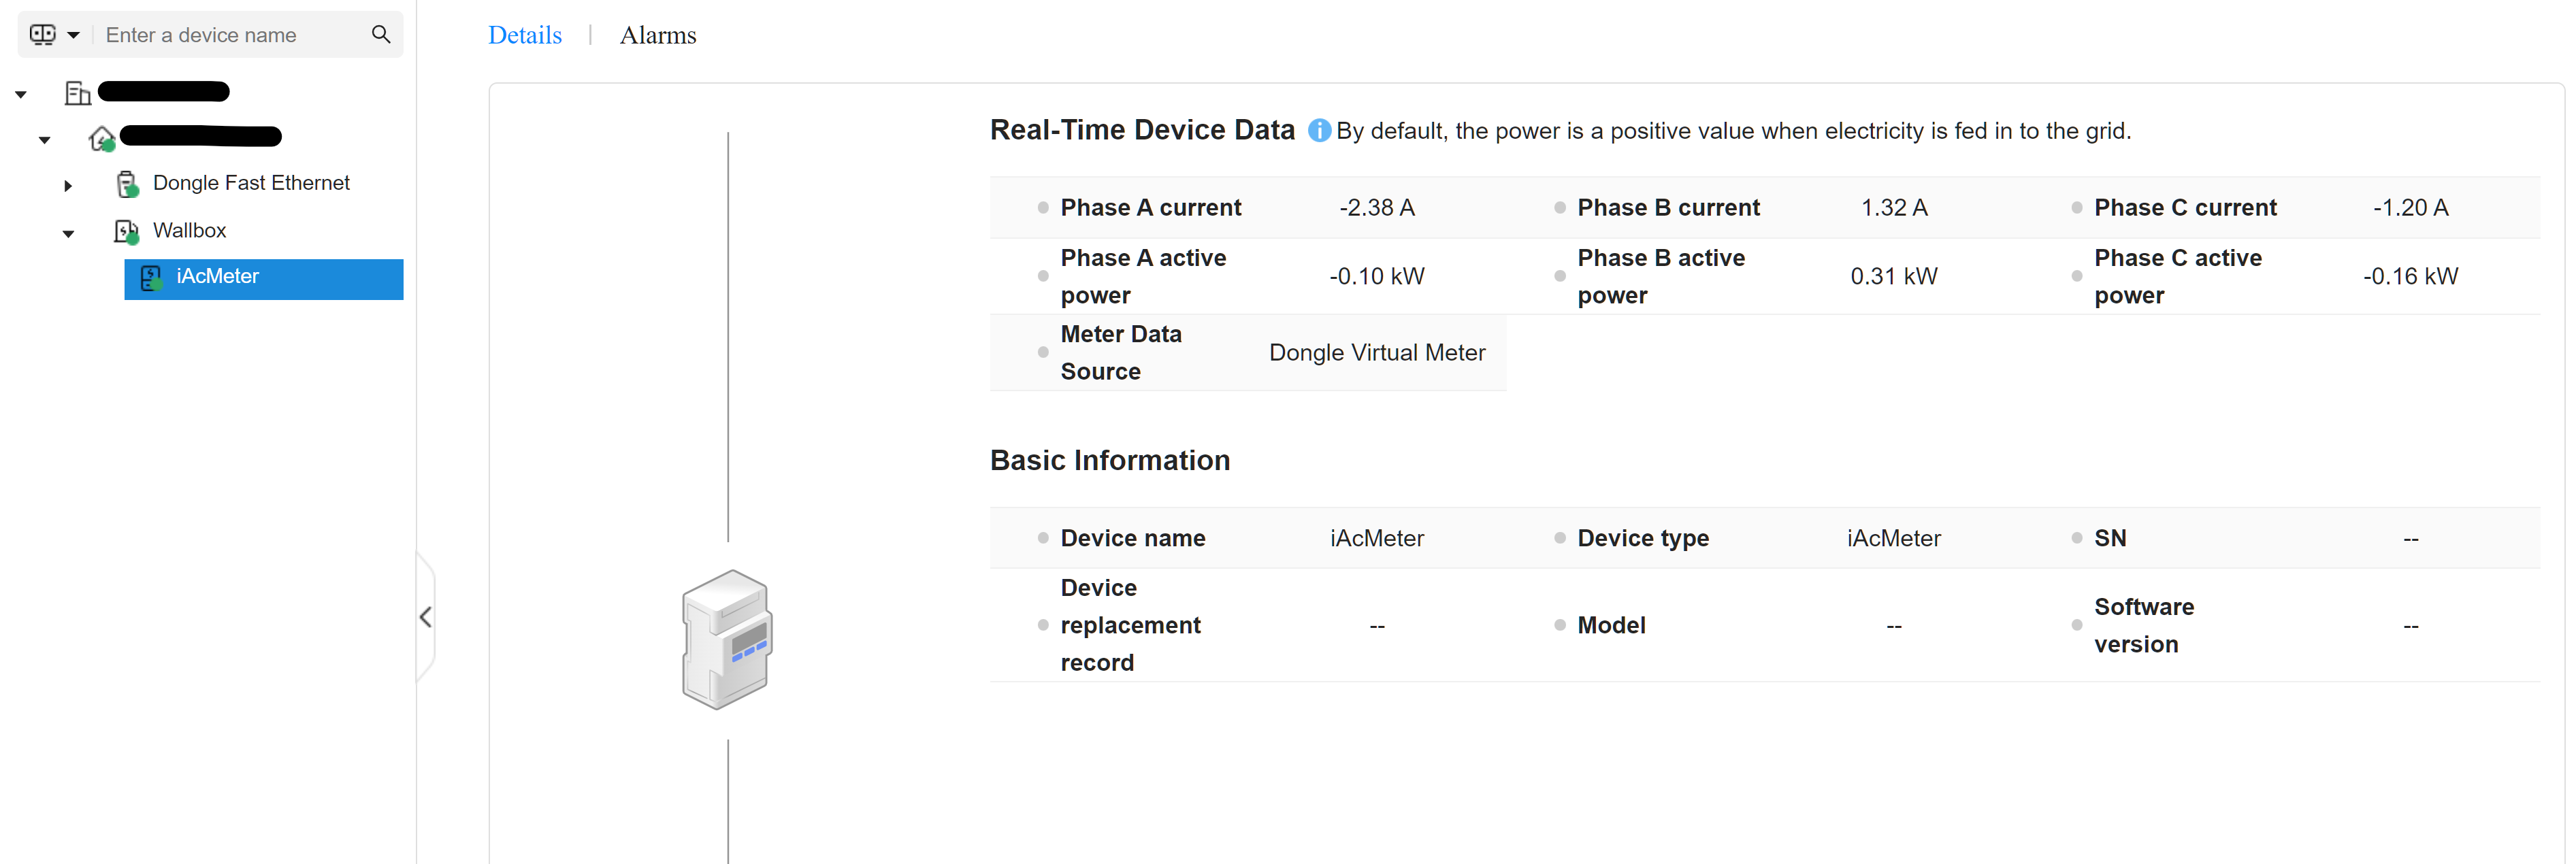Collapse the top-level company node
The image size is (2576, 864).
(x=21, y=94)
